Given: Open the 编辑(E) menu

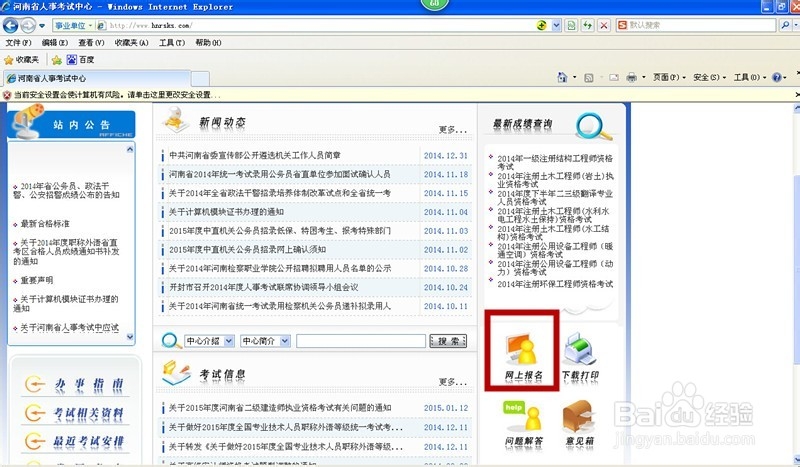Looking at the screenshot, I should (55, 43).
